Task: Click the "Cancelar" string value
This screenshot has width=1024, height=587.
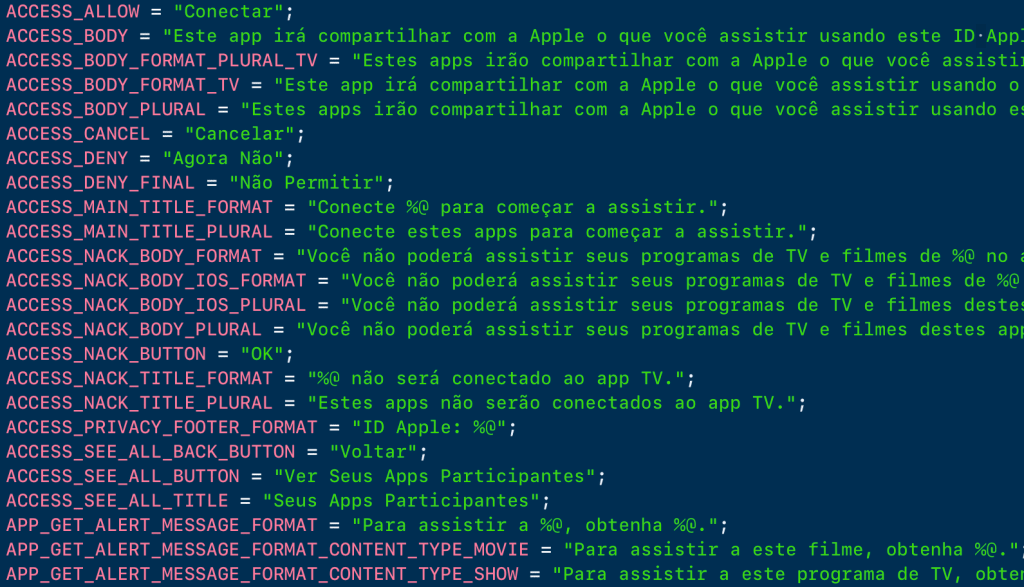Action: pos(240,133)
